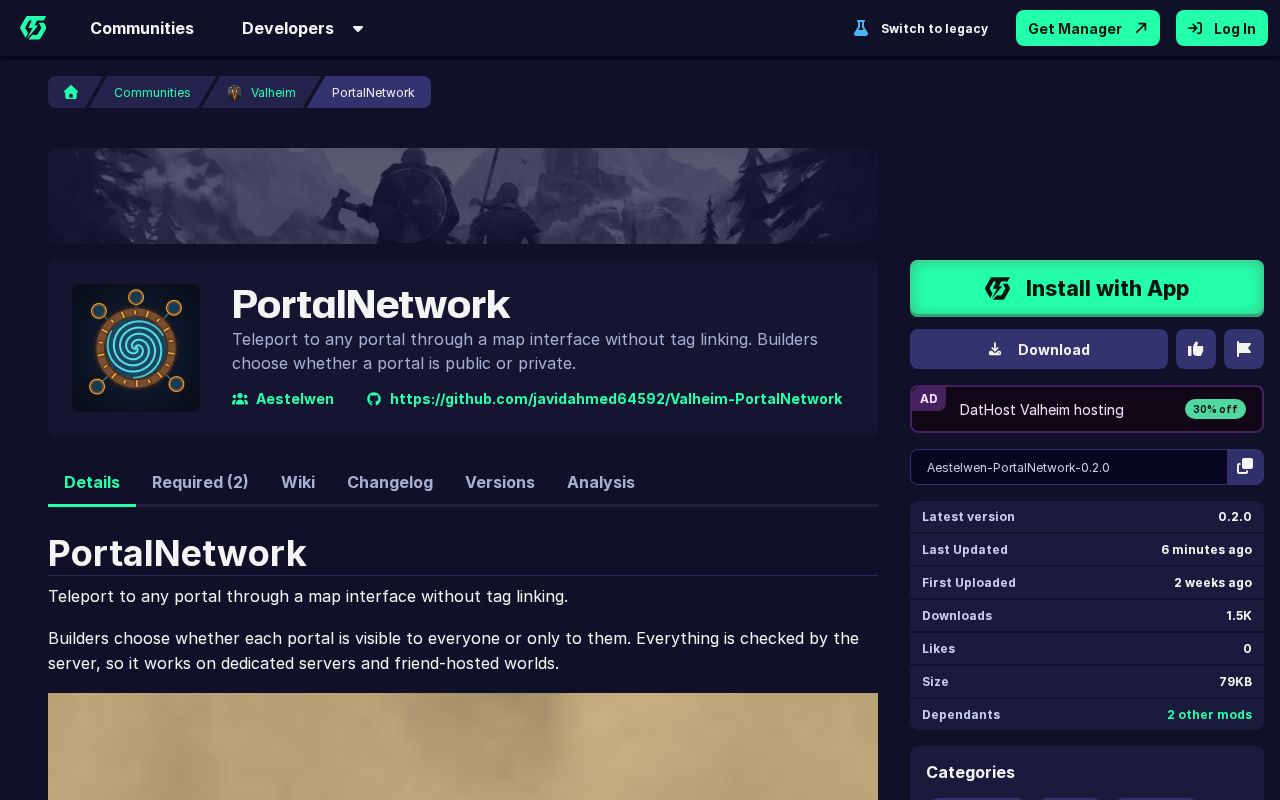View the 2 other mods dependants
The width and height of the screenshot is (1280, 800).
click(1209, 715)
